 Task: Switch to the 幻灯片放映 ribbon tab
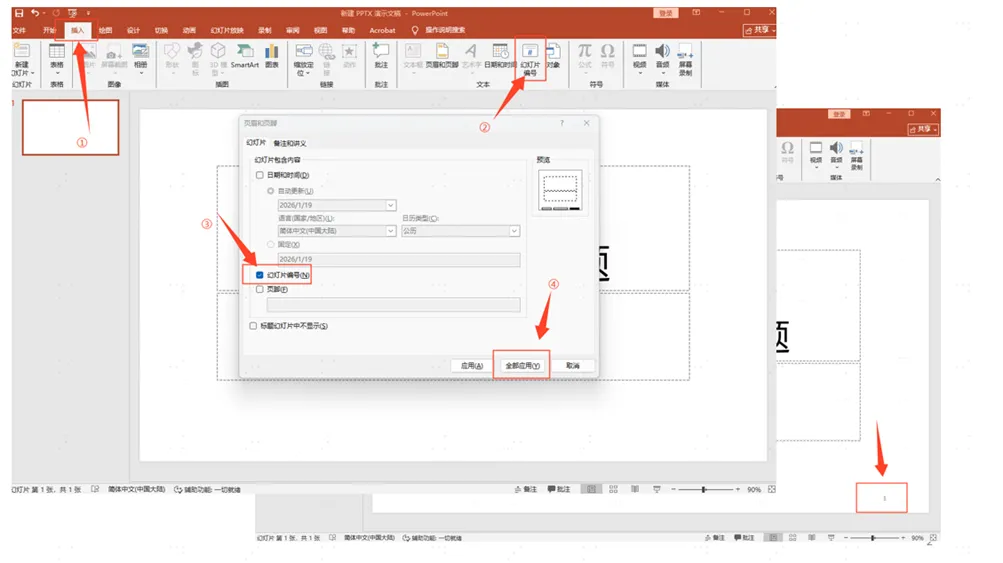(227, 30)
